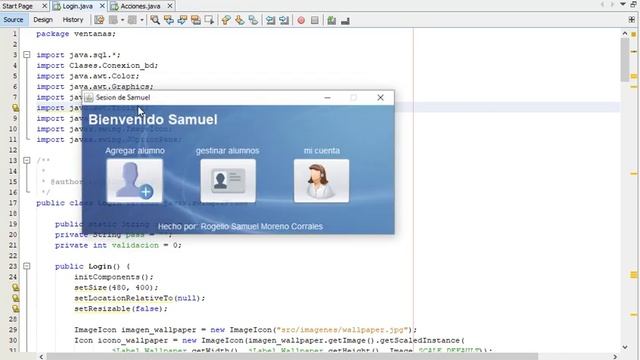
Task: Click the horizontal scrollbar right arrow
Action: tap(616, 357)
